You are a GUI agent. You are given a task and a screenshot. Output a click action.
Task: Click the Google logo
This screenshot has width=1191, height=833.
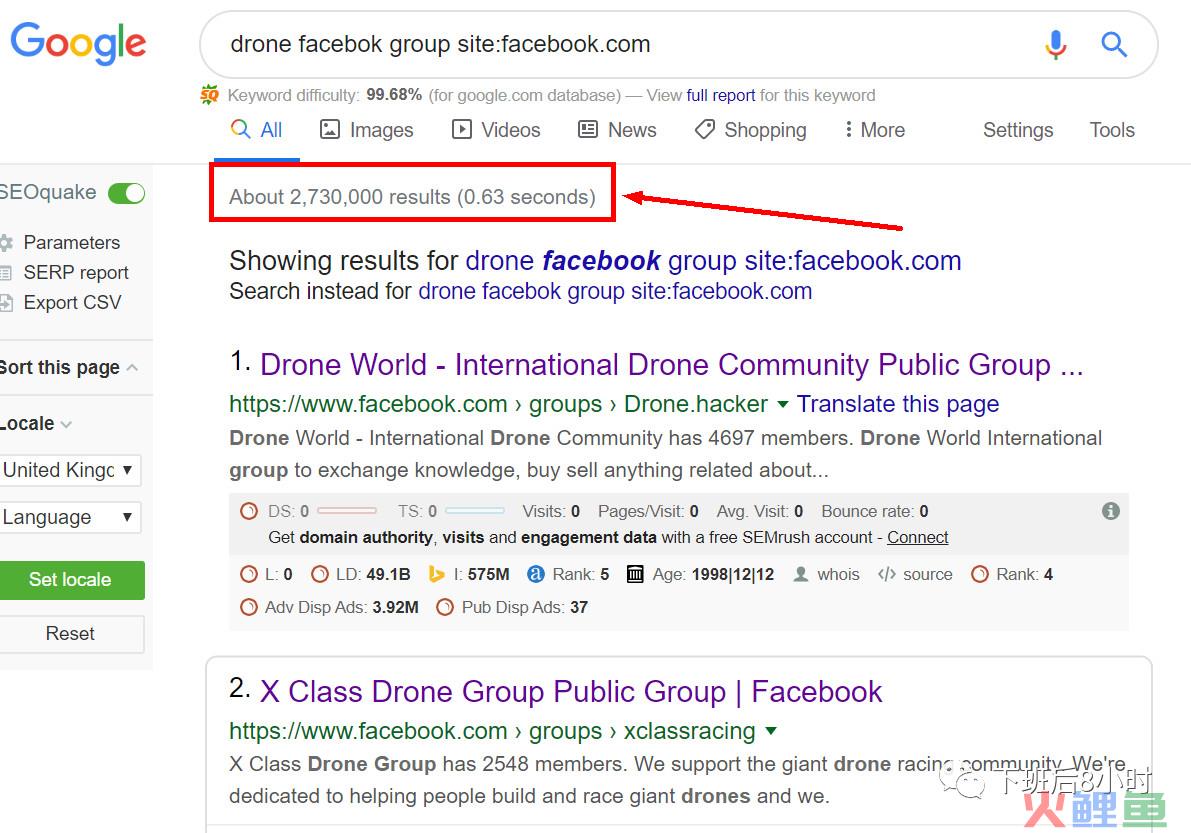[78, 43]
